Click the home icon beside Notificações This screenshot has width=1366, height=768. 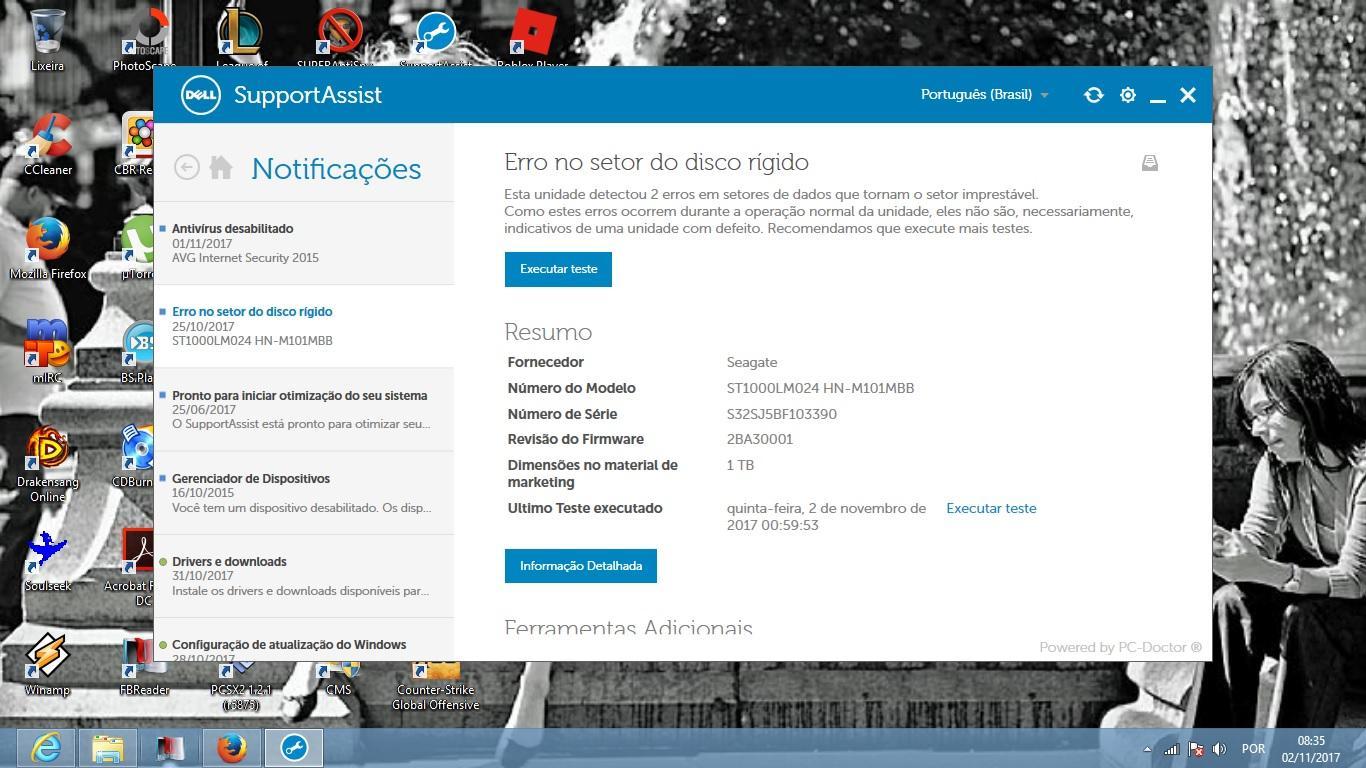click(221, 167)
